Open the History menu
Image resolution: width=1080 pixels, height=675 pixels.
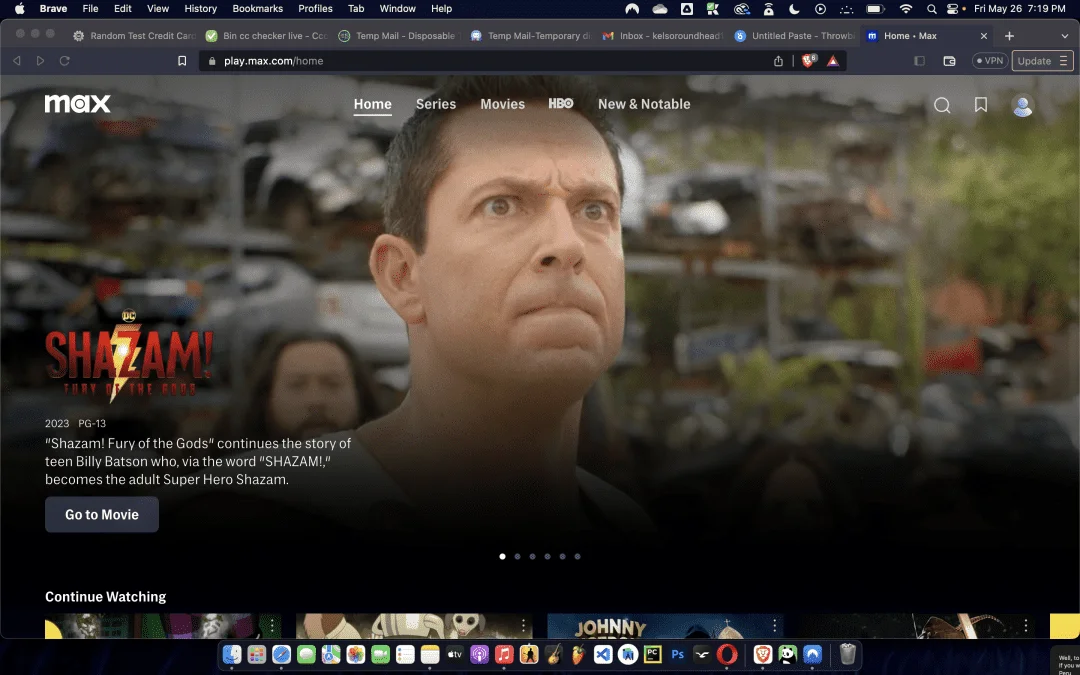pyautogui.click(x=200, y=9)
